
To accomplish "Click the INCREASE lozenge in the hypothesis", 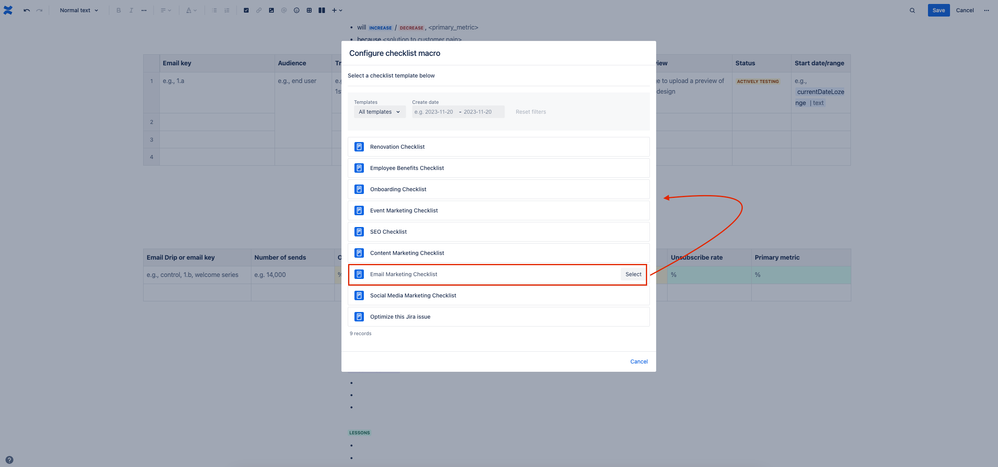I will click(380, 28).
